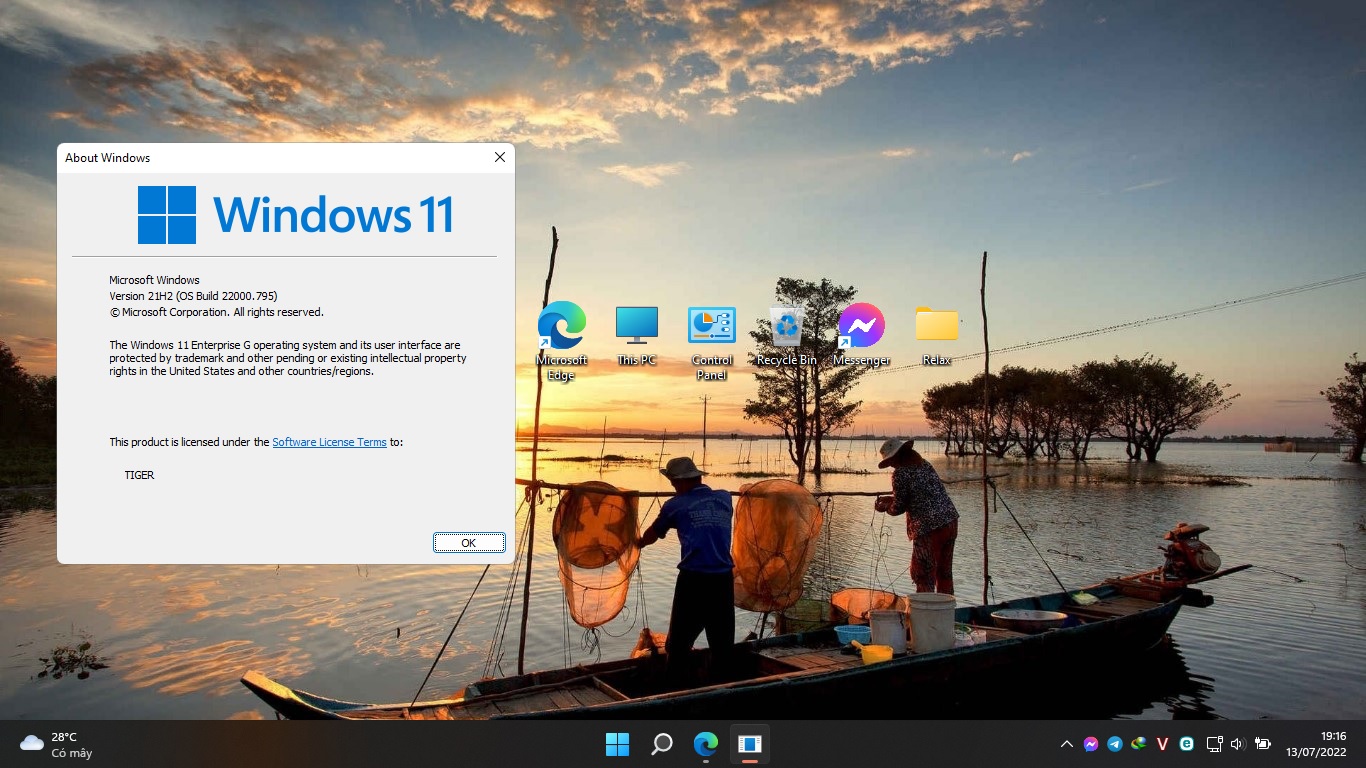The width and height of the screenshot is (1366, 768).
Task: Select the Messenger desktop shortcut
Action: 861,335
